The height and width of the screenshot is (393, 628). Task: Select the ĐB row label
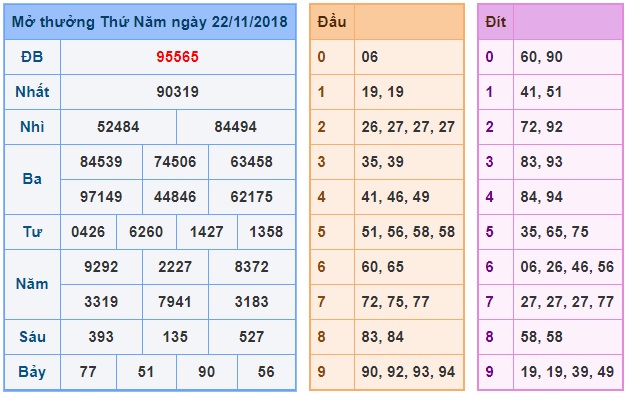coord(32,57)
